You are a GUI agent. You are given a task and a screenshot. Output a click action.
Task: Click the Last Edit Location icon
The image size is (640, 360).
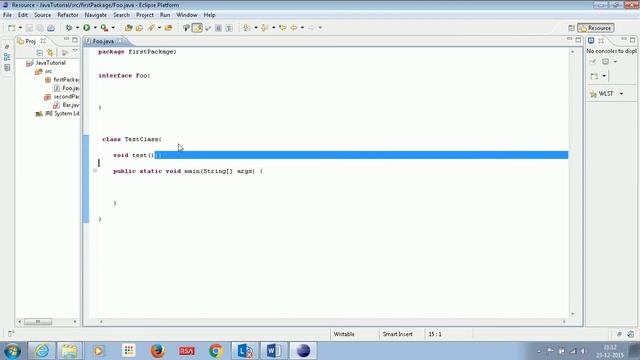tap(282, 28)
